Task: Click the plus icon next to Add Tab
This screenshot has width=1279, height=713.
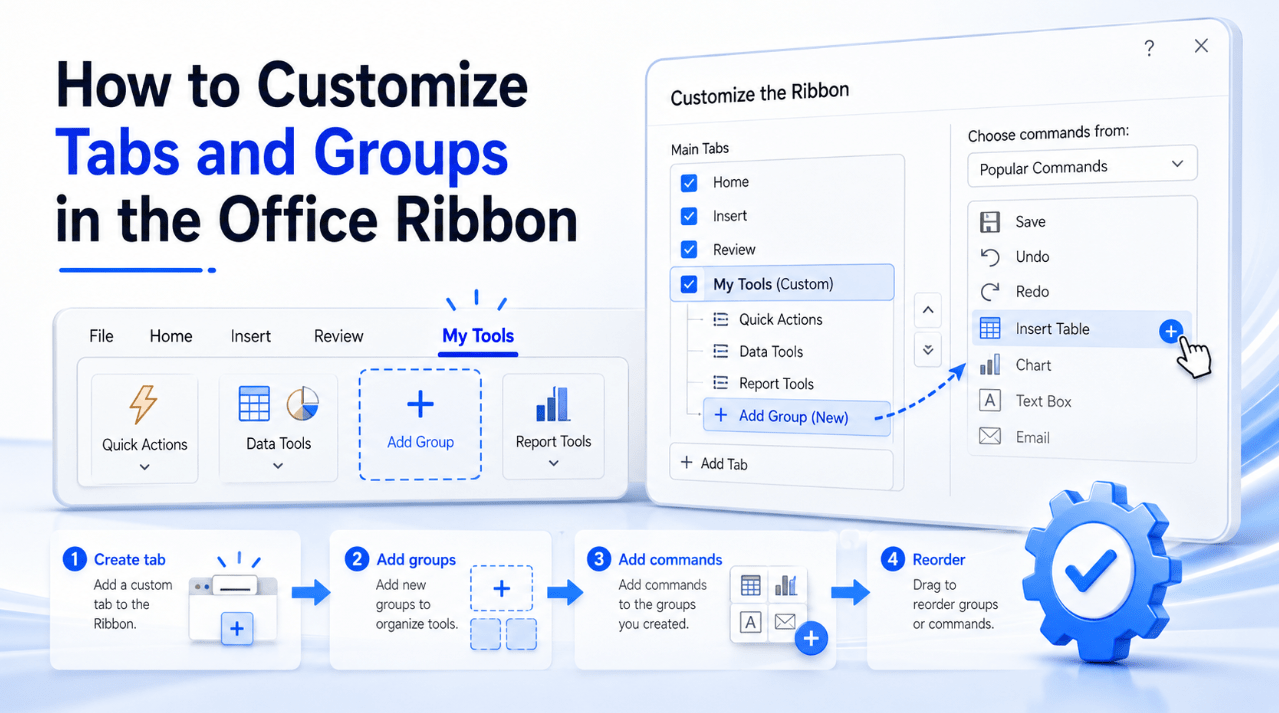Action: coord(686,463)
